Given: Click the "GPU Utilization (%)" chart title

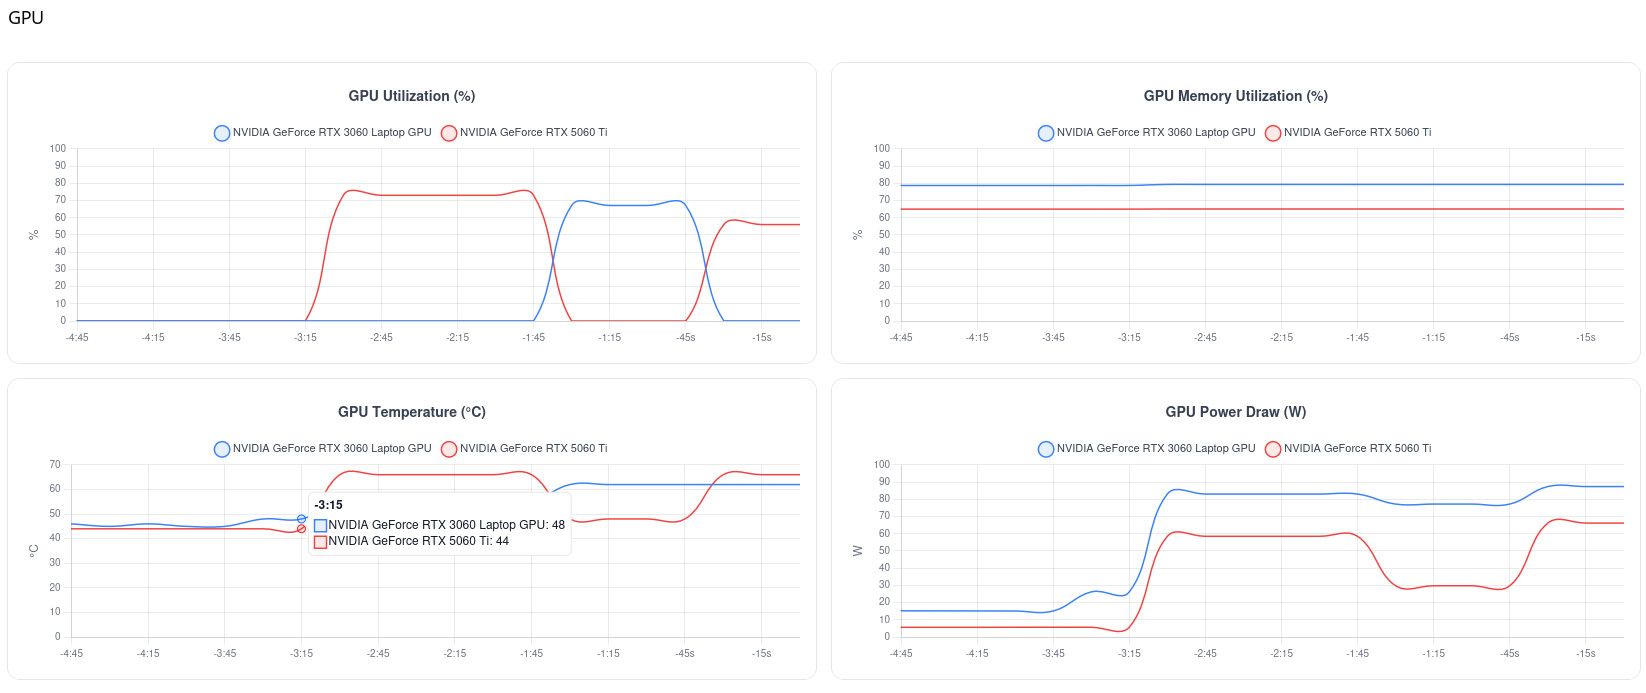Looking at the screenshot, I should click(412, 96).
